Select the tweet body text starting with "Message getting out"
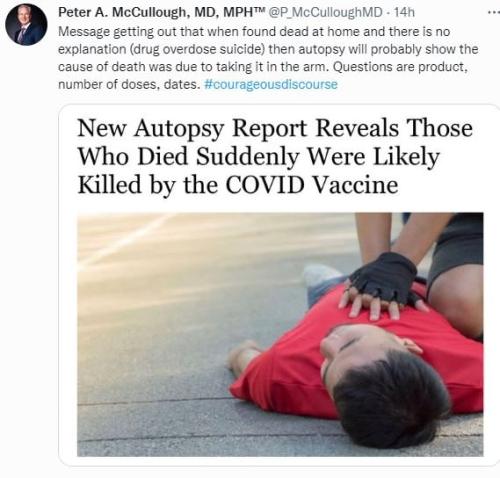Screen dimensions: 500x478 [x=268, y=58]
